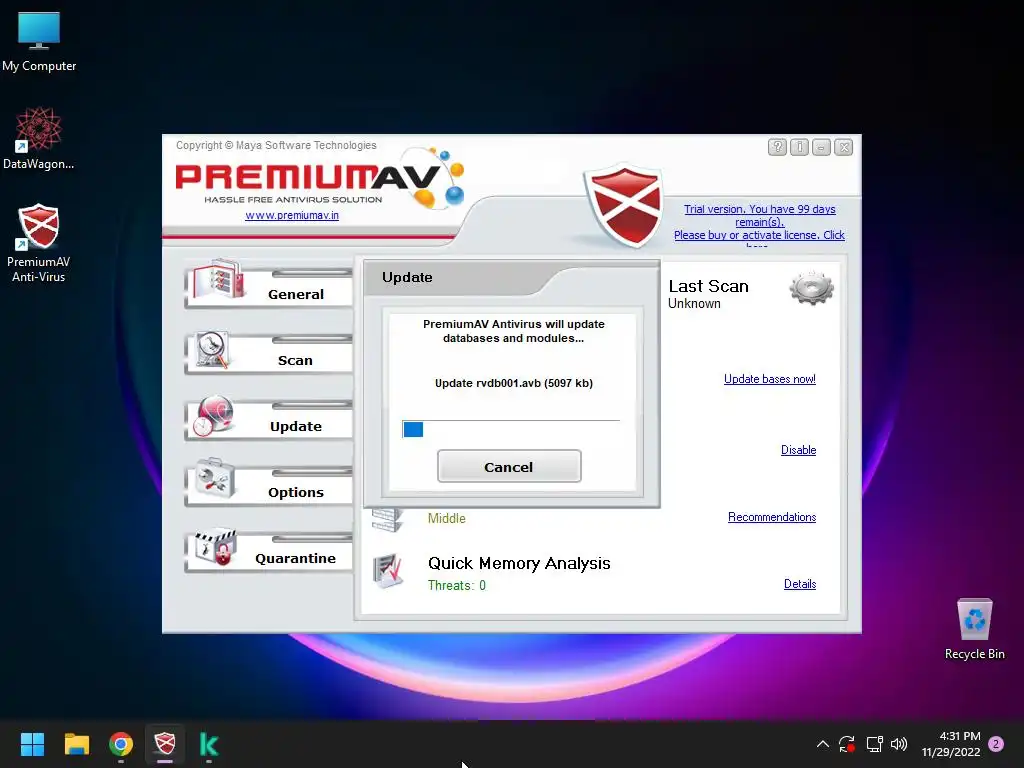The height and width of the screenshot is (768, 1024).
Task: Click the Threats: 0 text
Action: click(x=456, y=585)
